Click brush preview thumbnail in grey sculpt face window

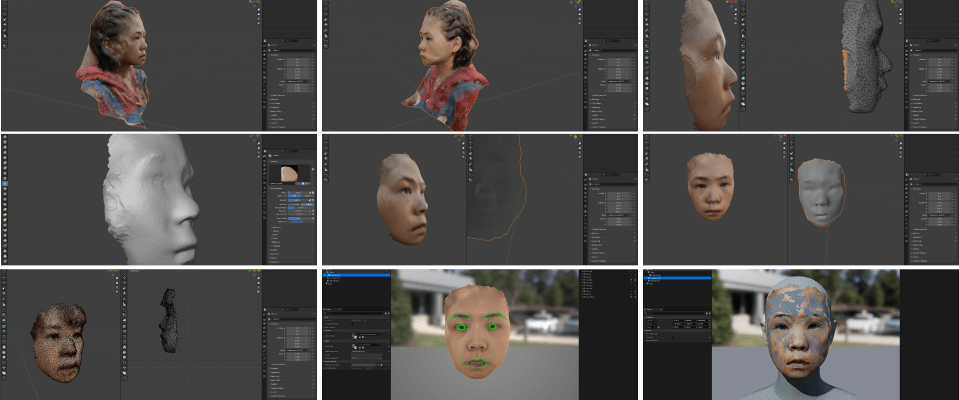(x=289, y=174)
